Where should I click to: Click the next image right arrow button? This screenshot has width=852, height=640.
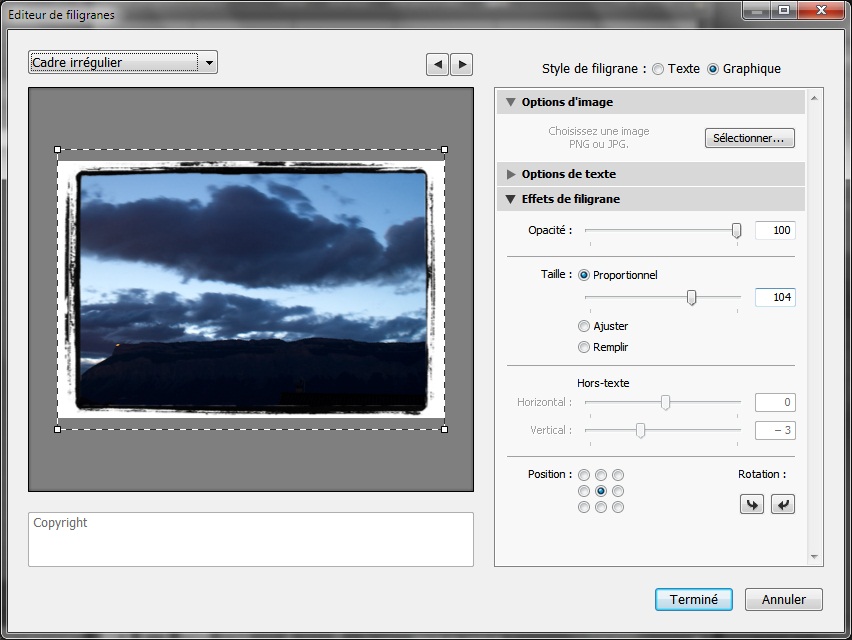[462, 65]
